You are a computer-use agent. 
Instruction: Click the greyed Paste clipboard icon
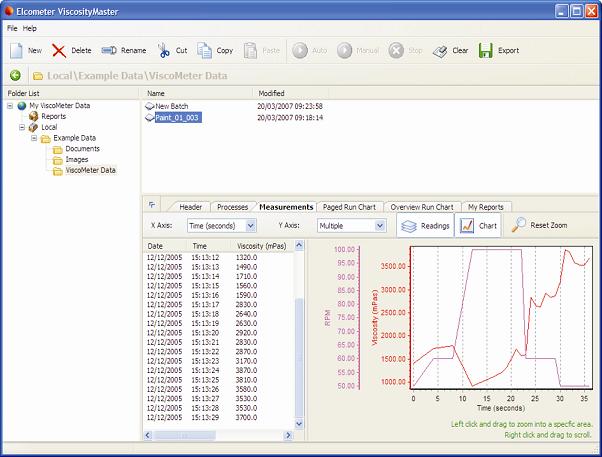pyautogui.click(x=250, y=50)
